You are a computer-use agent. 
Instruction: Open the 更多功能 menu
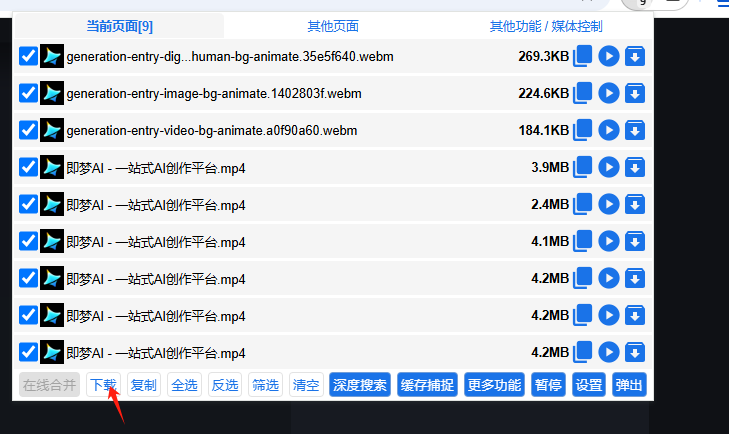(x=494, y=385)
